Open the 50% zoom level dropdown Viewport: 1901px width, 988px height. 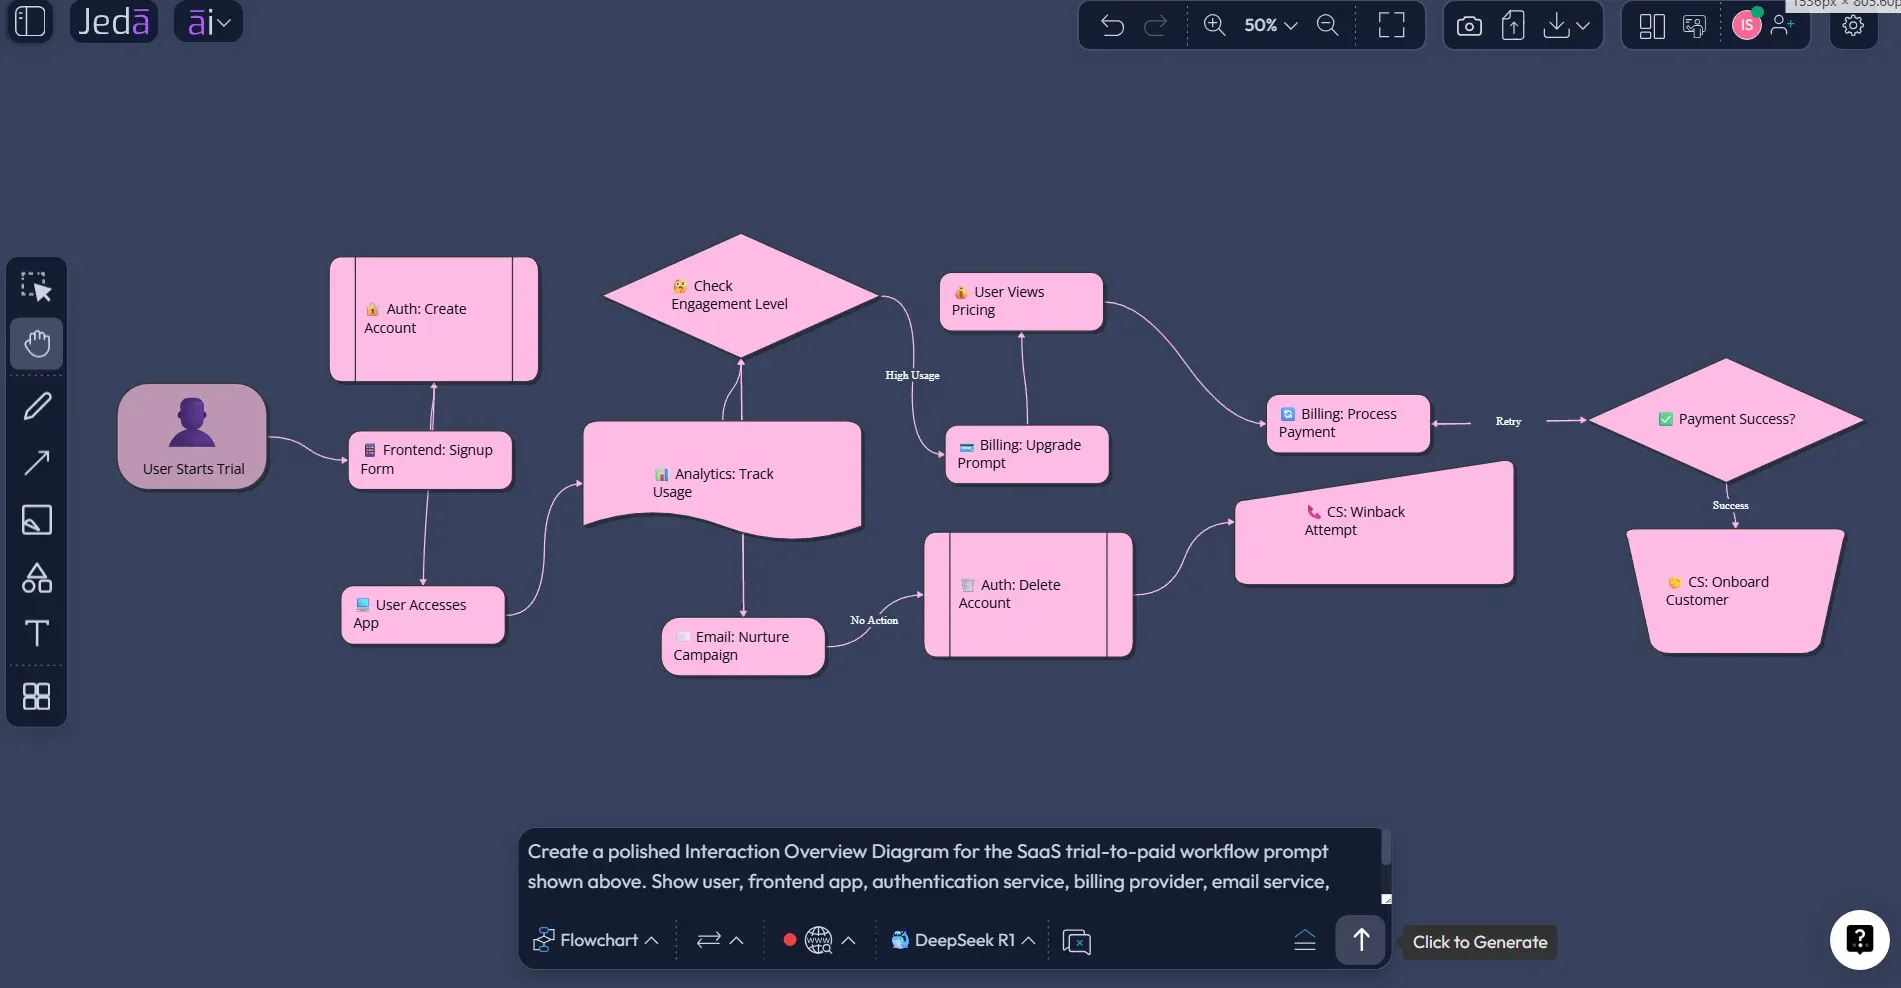pyautogui.click(x=1270, y=25)
